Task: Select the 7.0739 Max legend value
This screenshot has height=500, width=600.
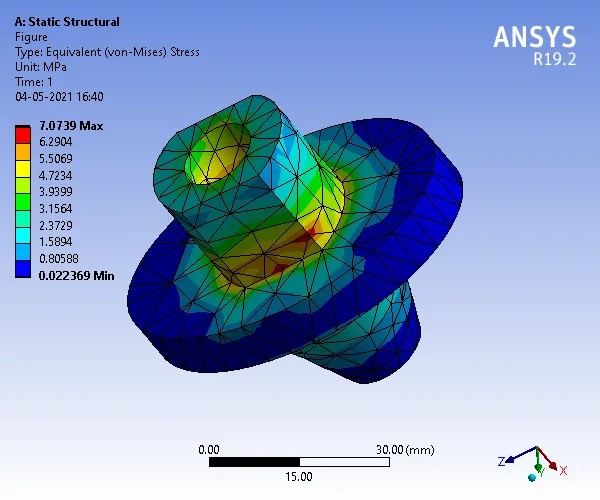Action: 71,125
